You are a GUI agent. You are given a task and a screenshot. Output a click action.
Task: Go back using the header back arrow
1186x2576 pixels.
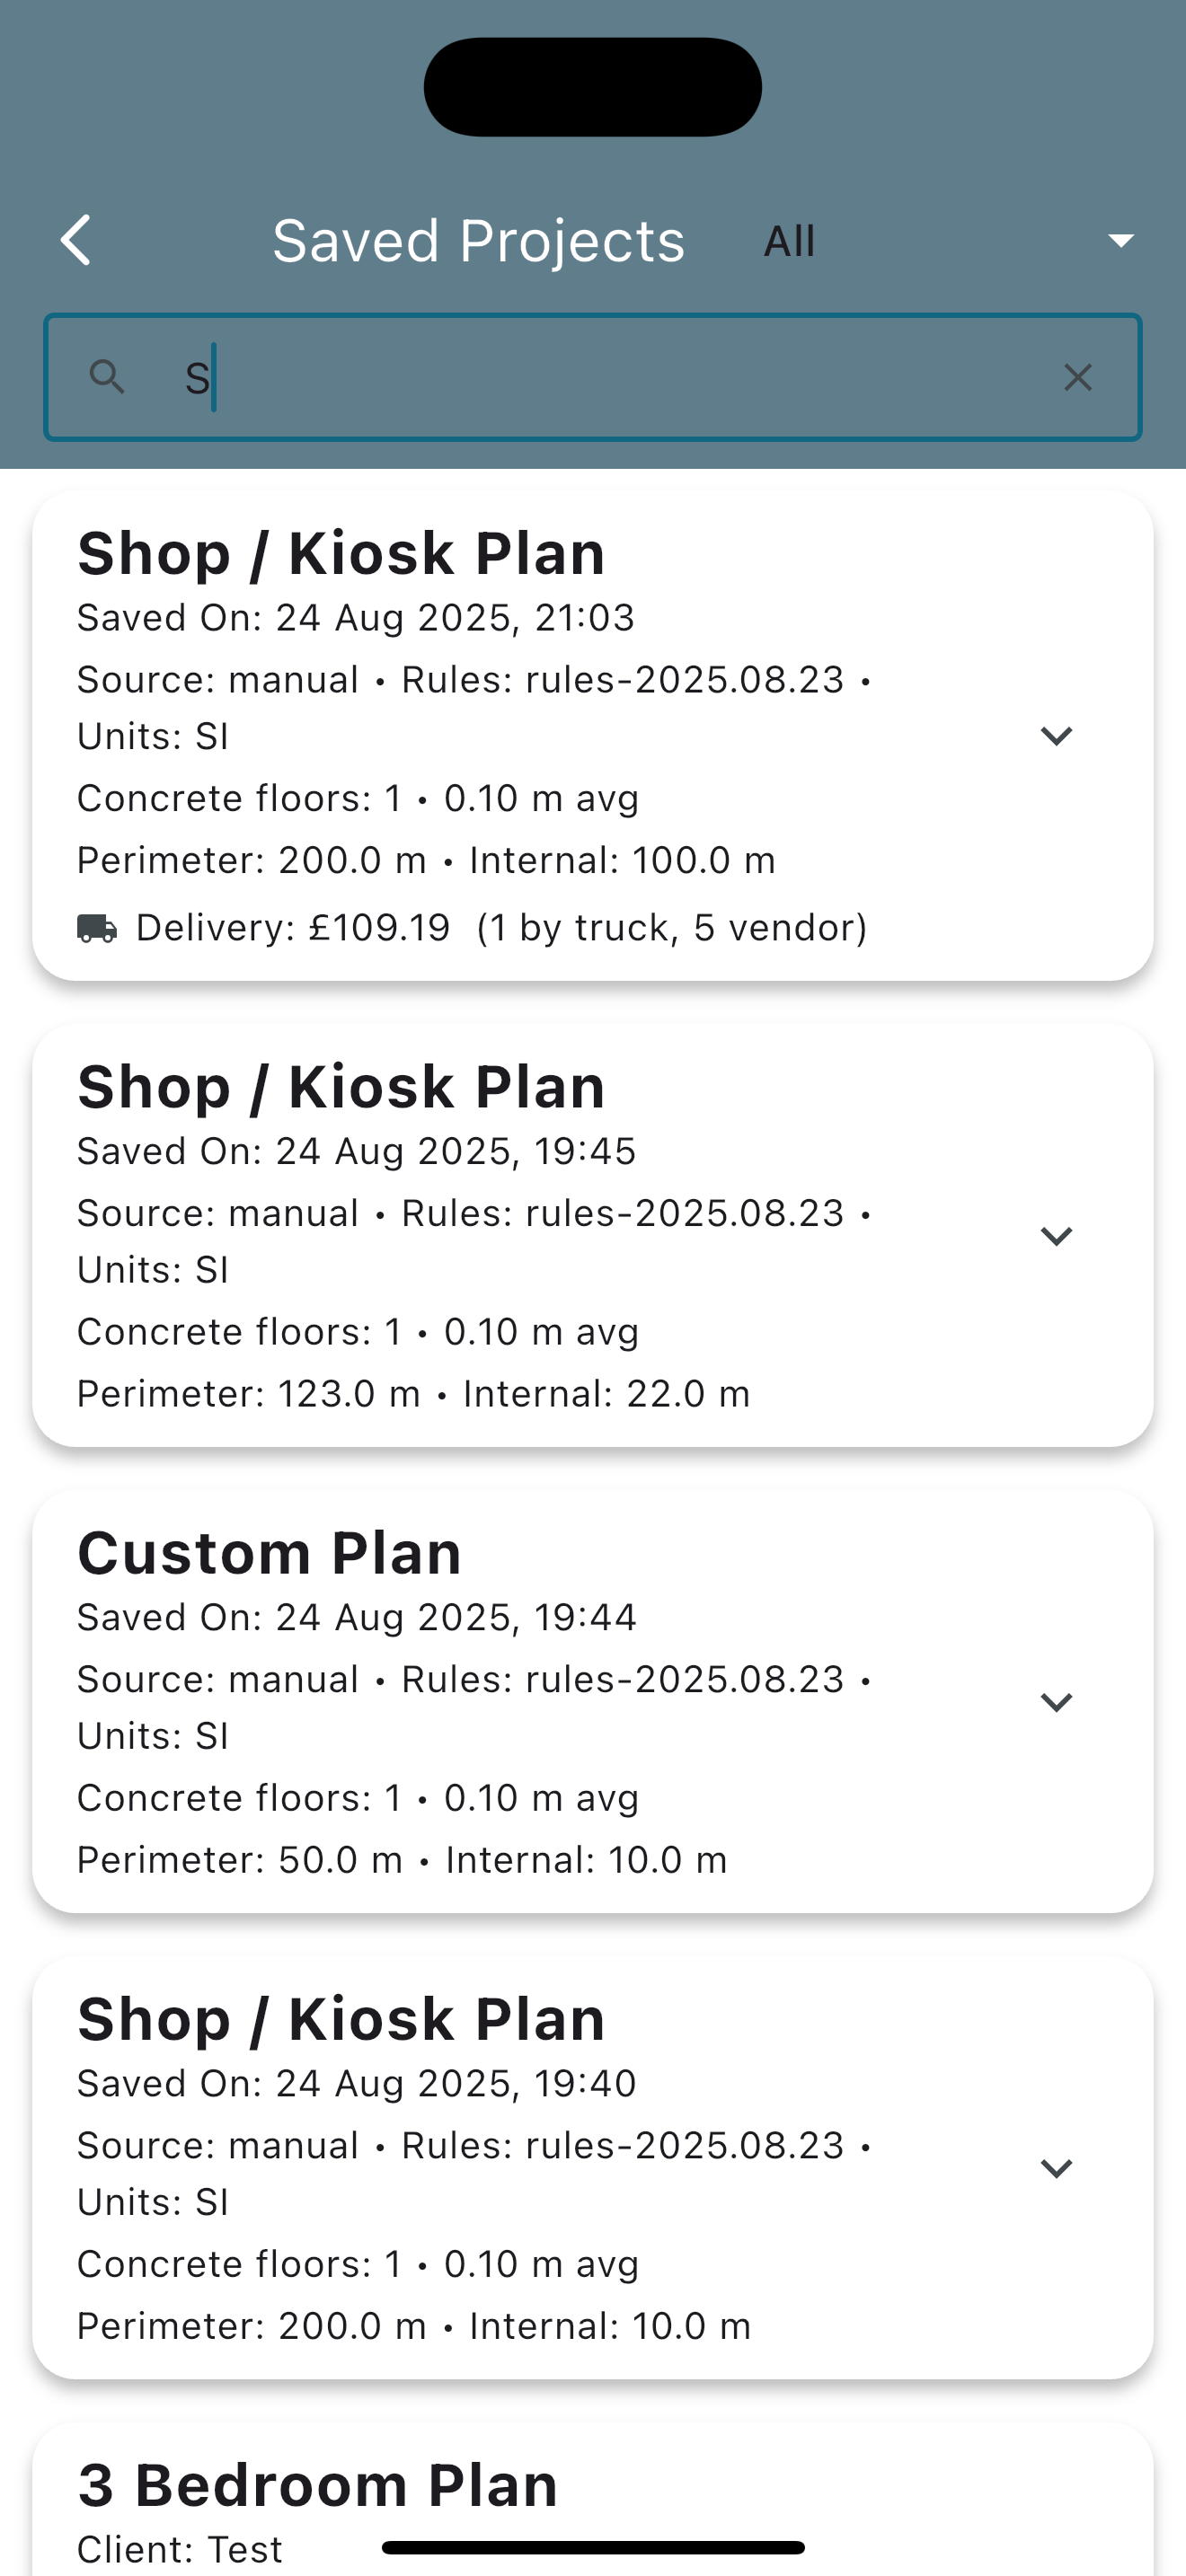(x=76, y=241)
